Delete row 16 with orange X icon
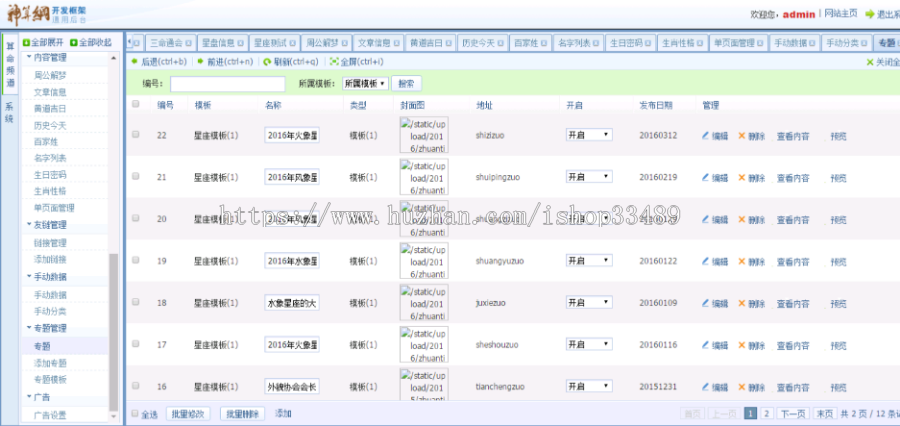 (742, 388)
